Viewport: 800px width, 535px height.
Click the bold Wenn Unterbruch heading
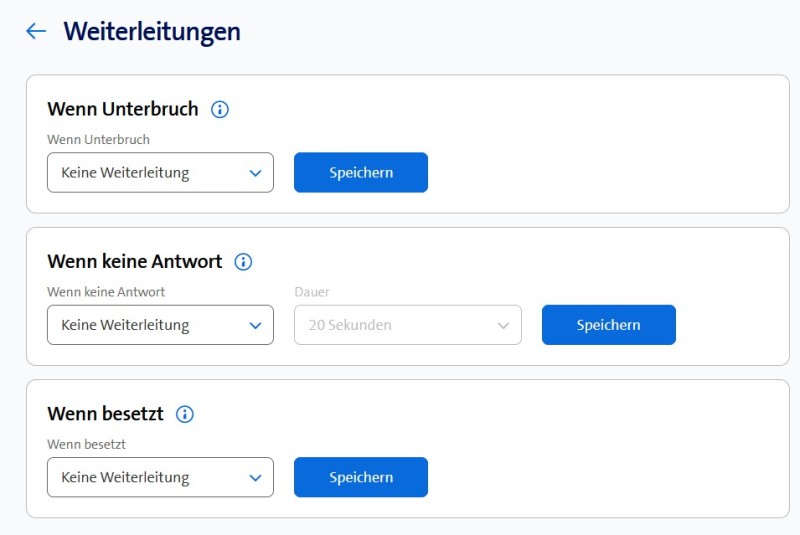123,109
